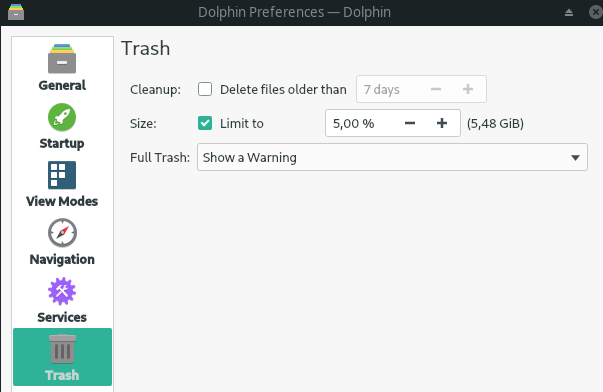Click the (5,48 GiB) size text

(x=495, y=123)
